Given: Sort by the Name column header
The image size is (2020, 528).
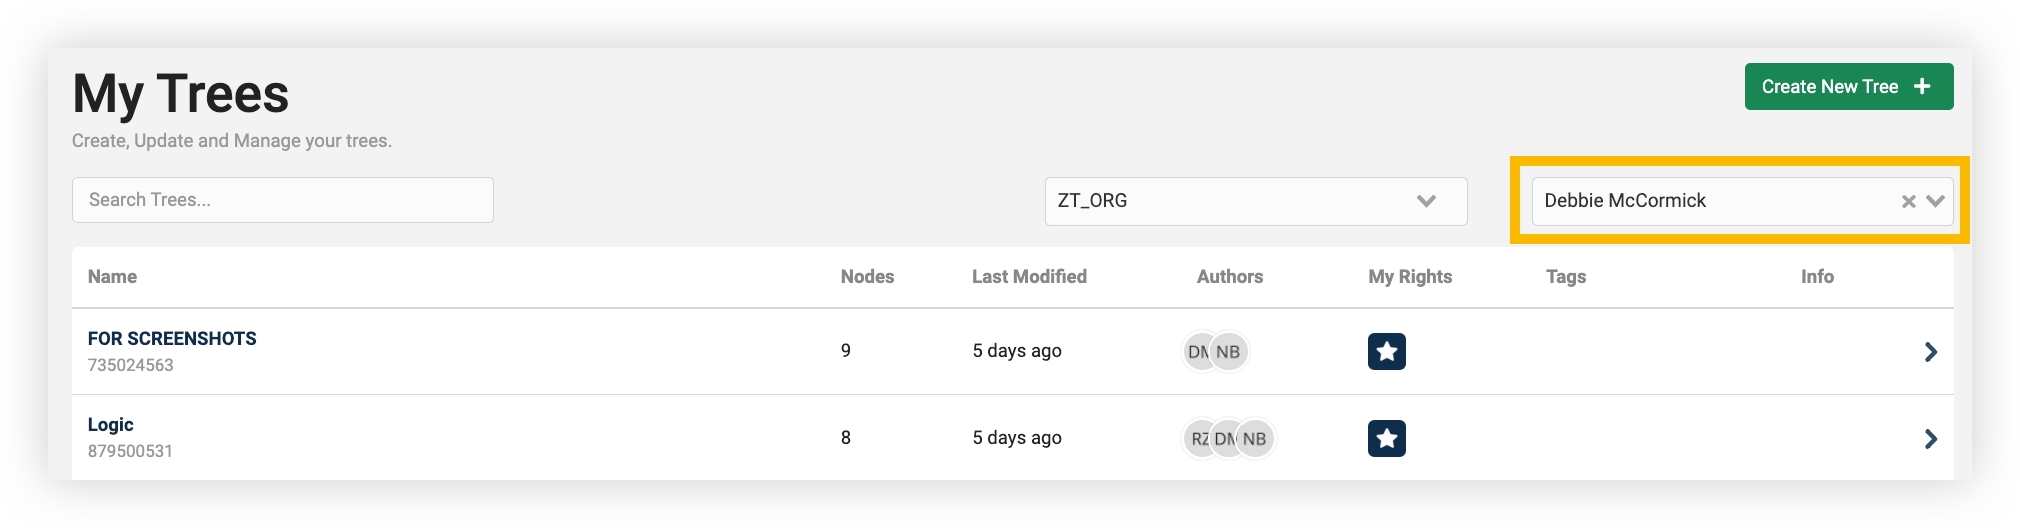Looking at the screenshot, I should (112, 277).
